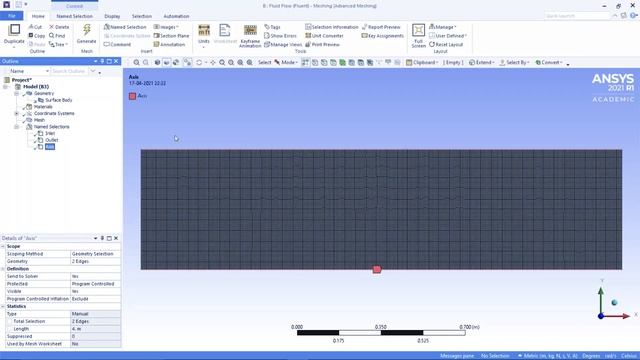Switch to the Display ribbon tab
The height and width of the screenshot is (360, 640).
(x=112, y=16)
